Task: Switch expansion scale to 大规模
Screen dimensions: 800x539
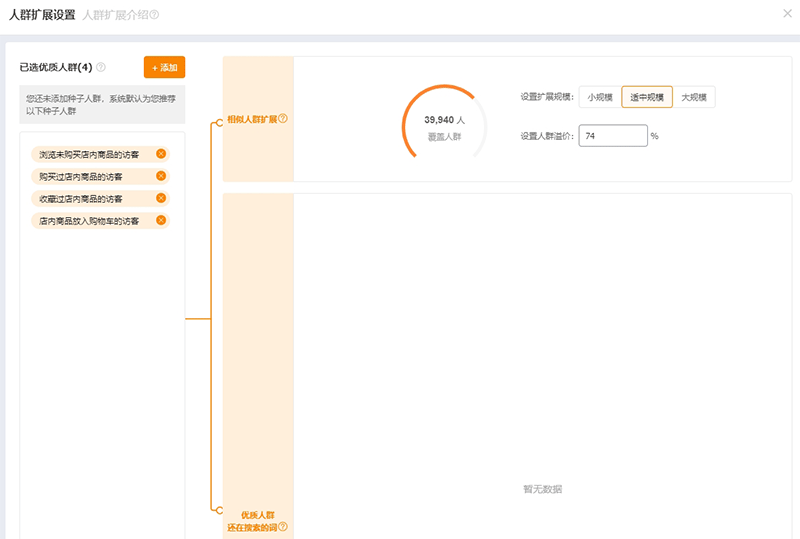Action: coord(694,97)
